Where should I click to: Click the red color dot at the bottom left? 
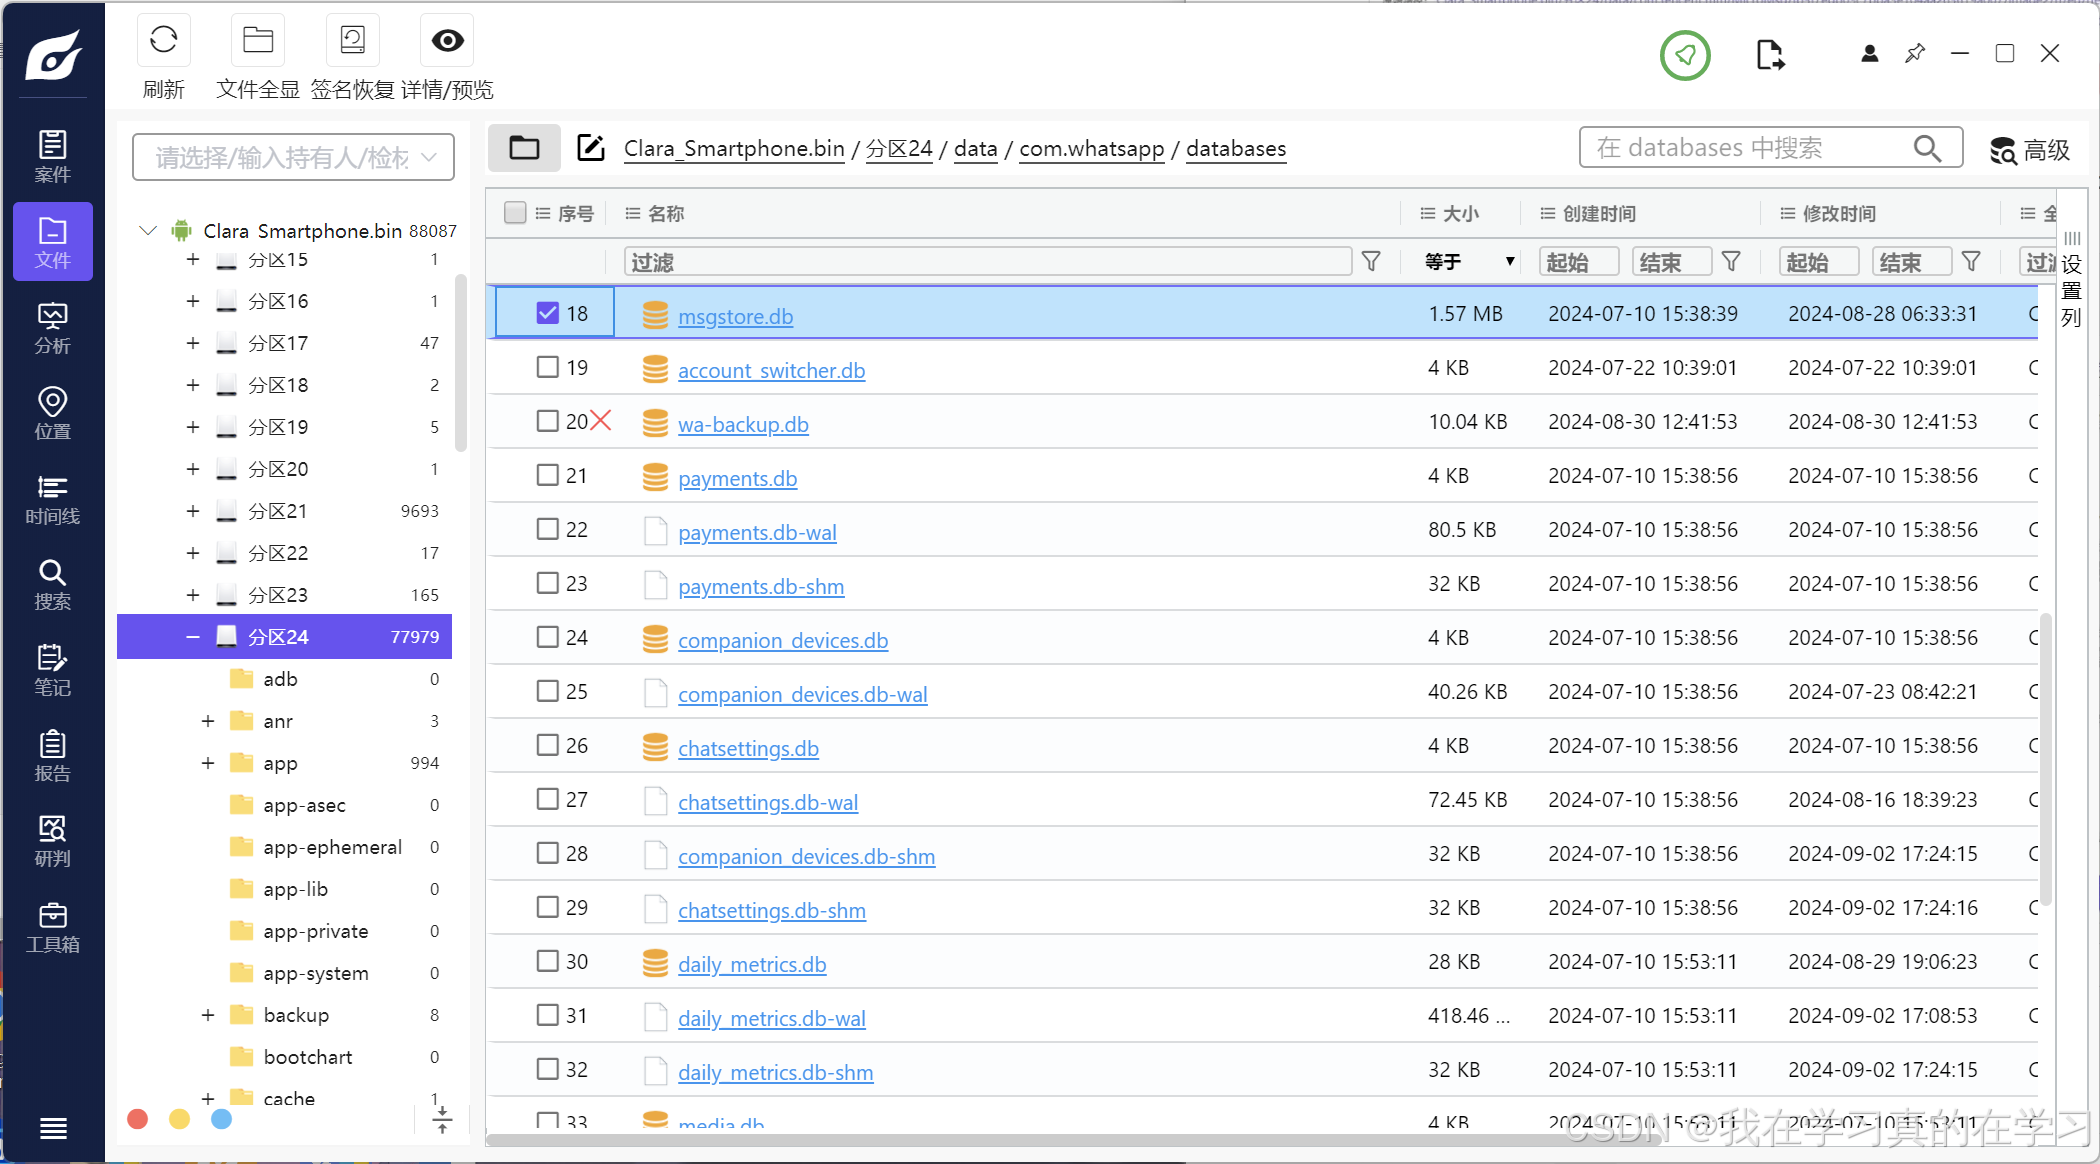pyautogui.click(x=138, y=1119)
